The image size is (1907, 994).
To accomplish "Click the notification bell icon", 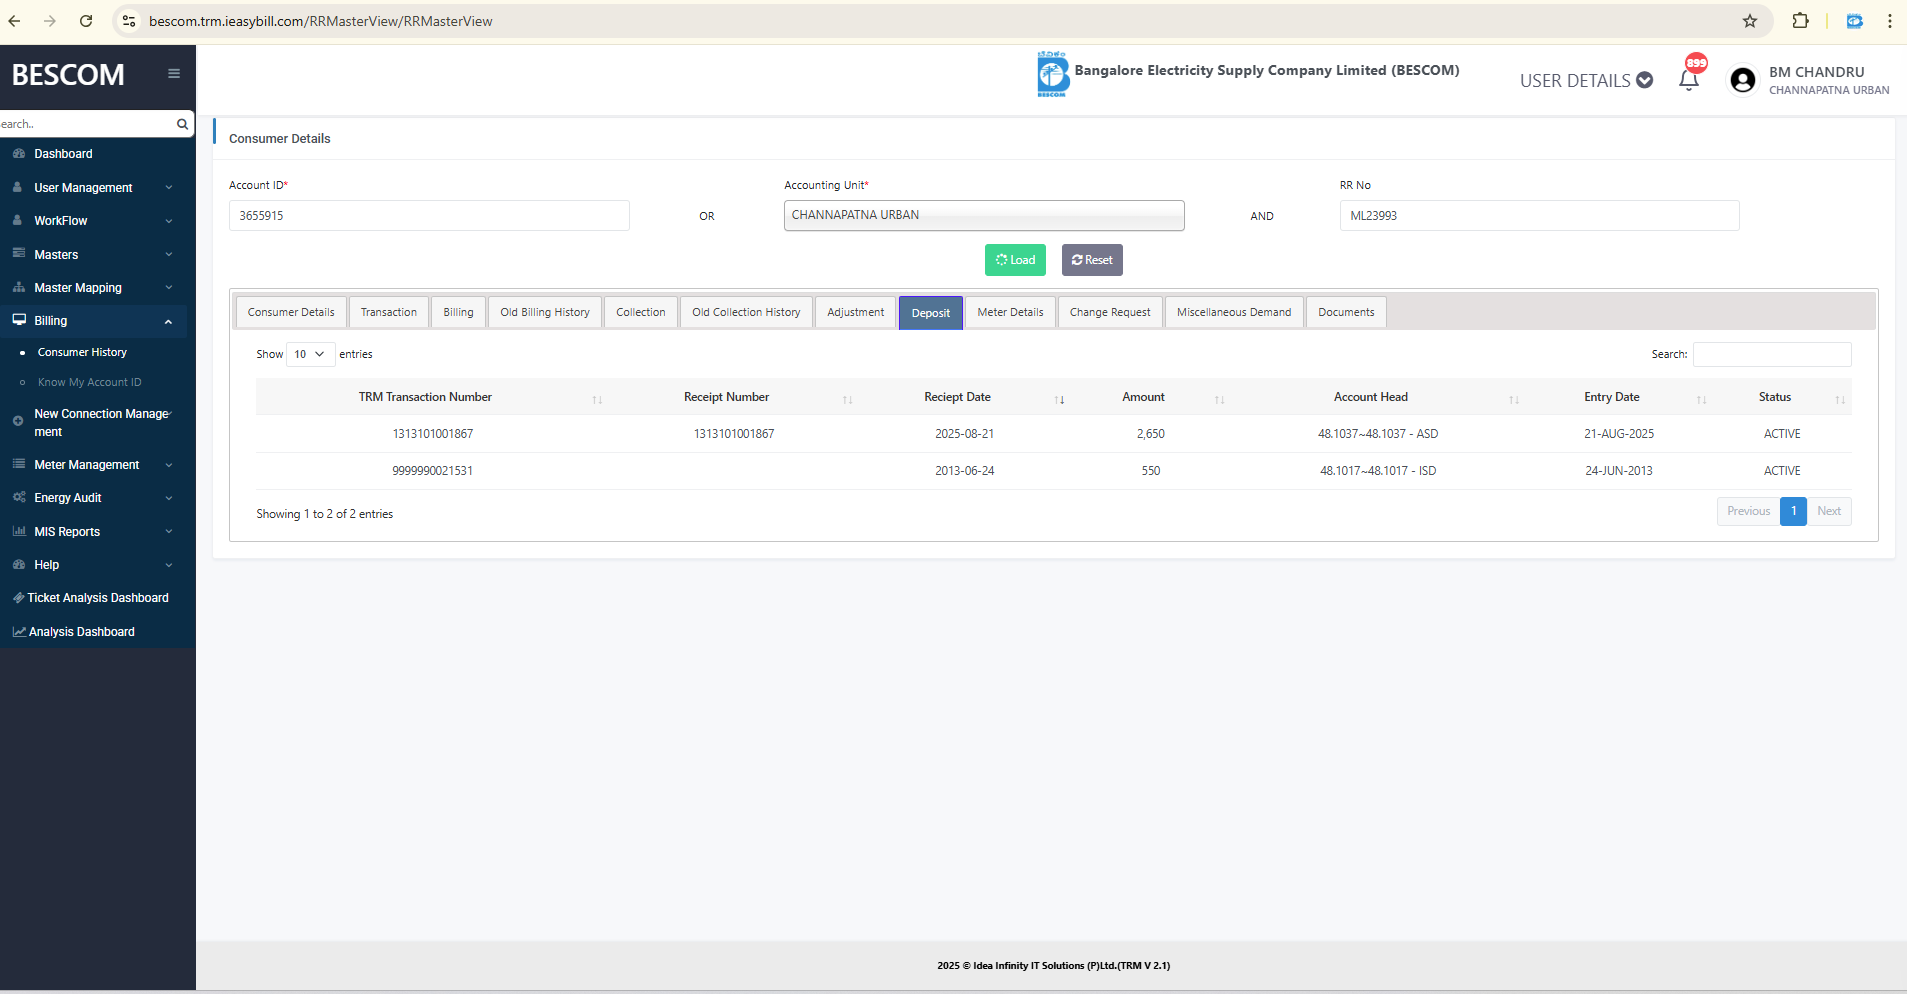I will 1689,80.
